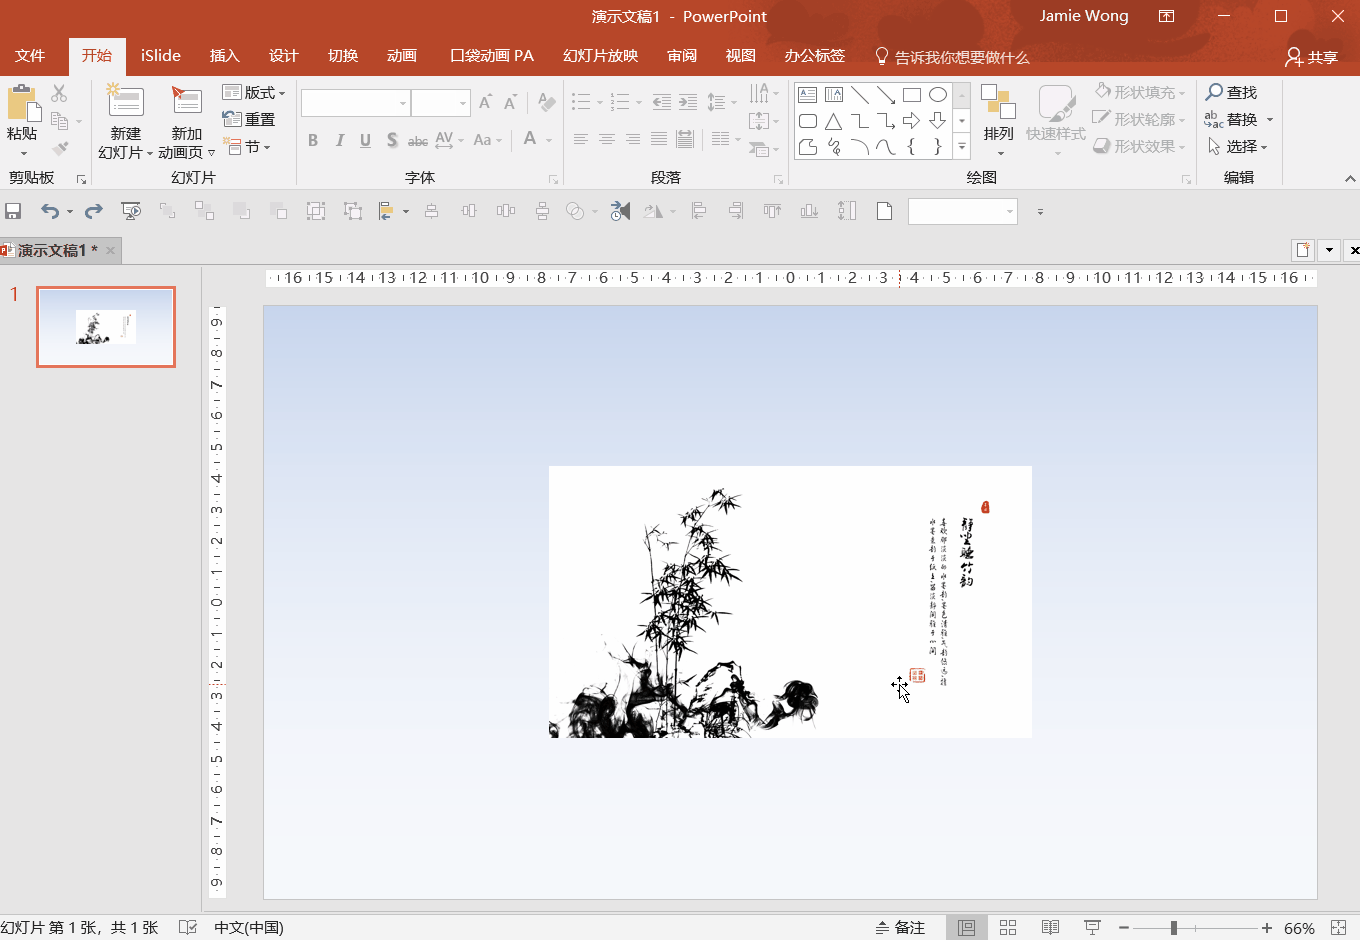The width and height of the screenshot is (1360, 940).
Task: Open Shape Effects (形状效果) dropdown
Action: point(1140,146)
